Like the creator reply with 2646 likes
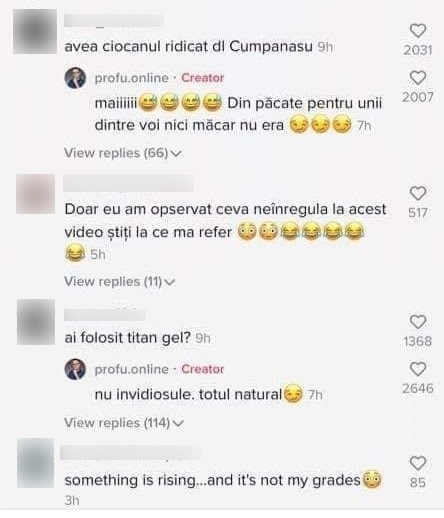Image resolution: width=444 pixels, height=518 pixels. click(418, 369)
